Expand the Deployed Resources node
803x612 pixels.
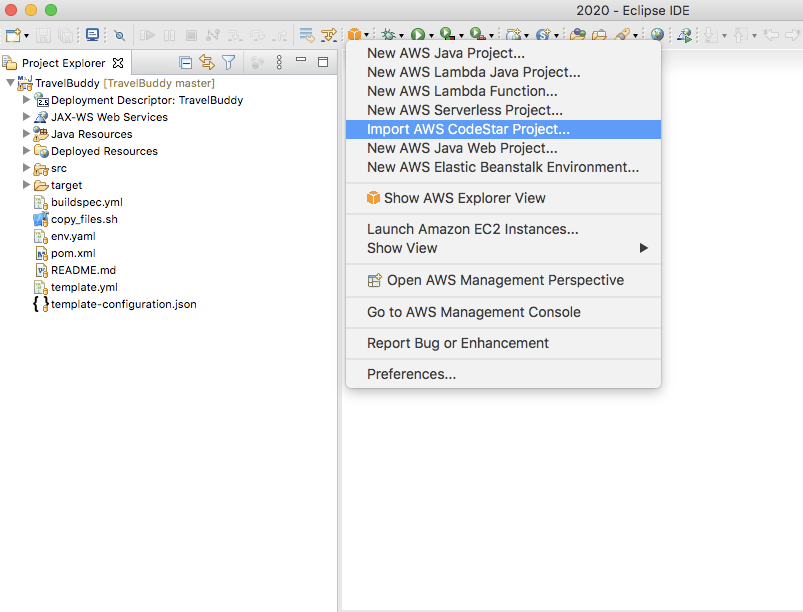26,150
